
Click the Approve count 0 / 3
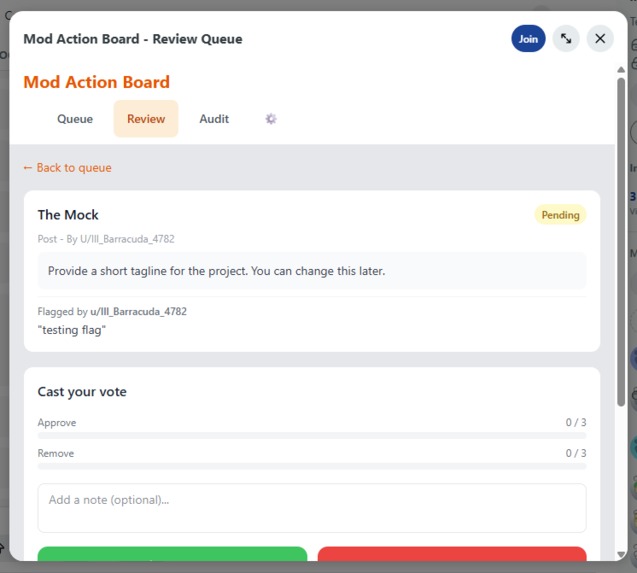point(576,423)
